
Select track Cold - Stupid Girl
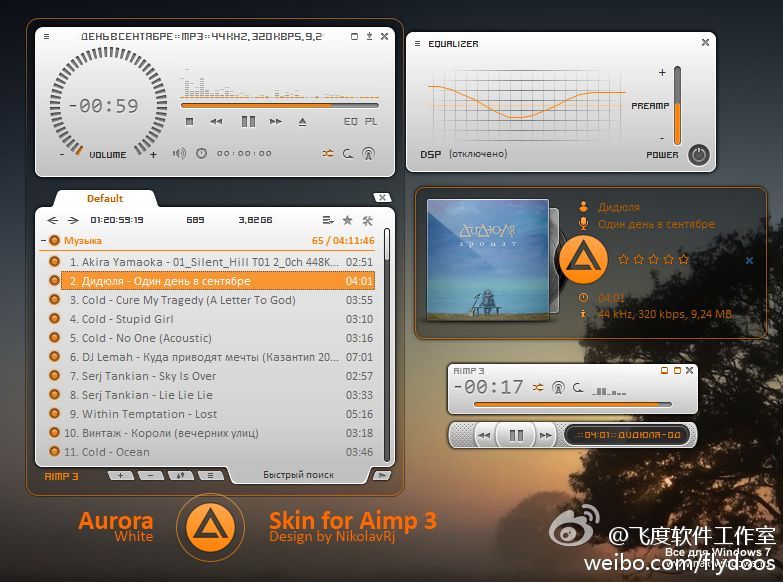coord(218,319)
